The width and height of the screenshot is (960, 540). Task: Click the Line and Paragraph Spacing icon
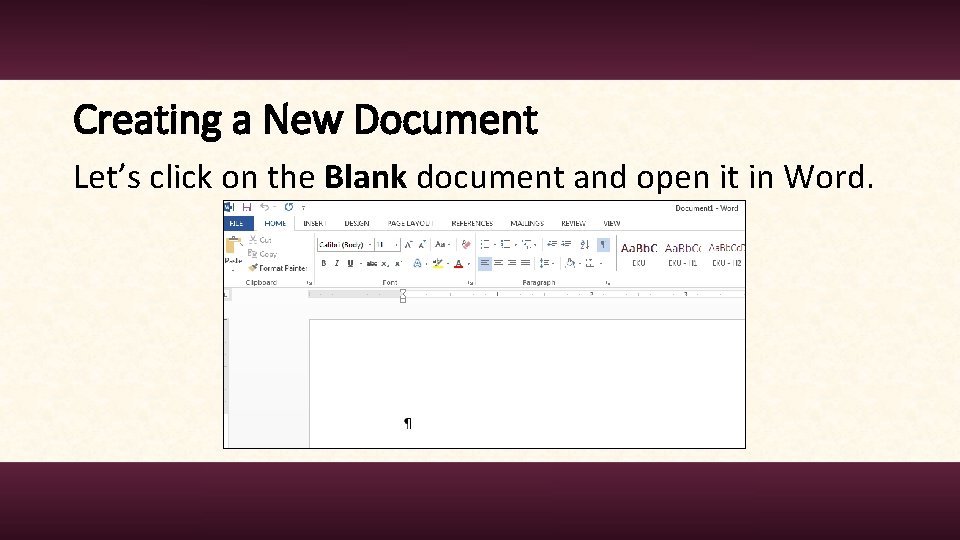544,263
